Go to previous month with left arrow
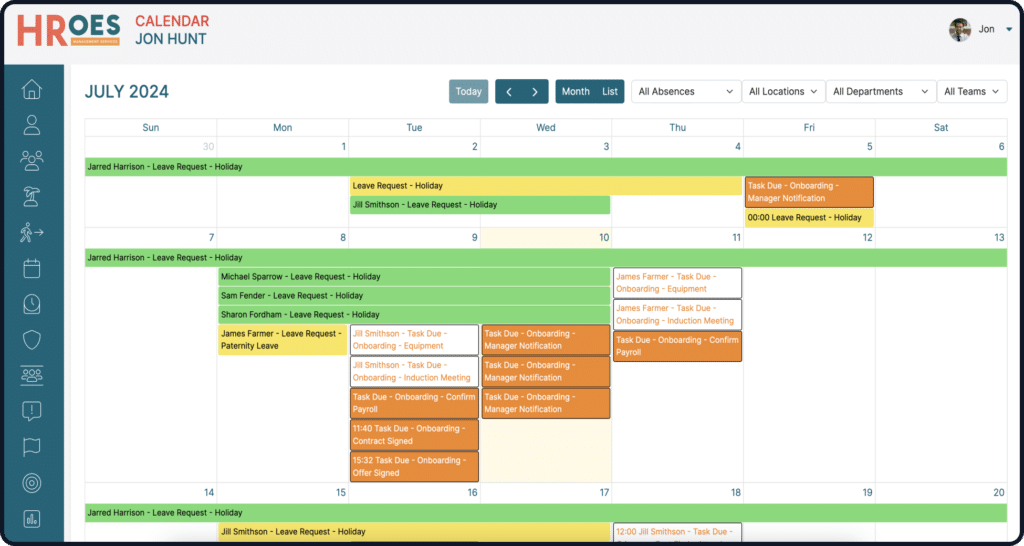Image resolution: width=1024 pixels, height=546 pixels. [x=509, y=92]
